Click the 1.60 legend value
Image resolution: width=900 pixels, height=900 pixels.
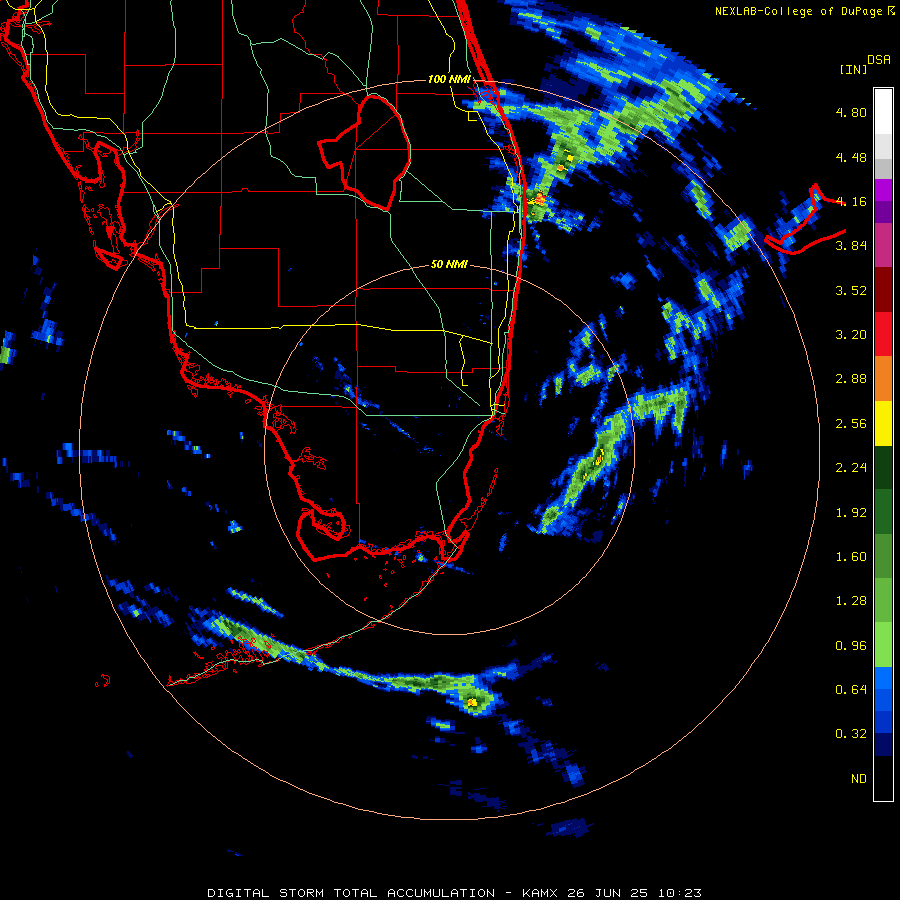(851, 557)
